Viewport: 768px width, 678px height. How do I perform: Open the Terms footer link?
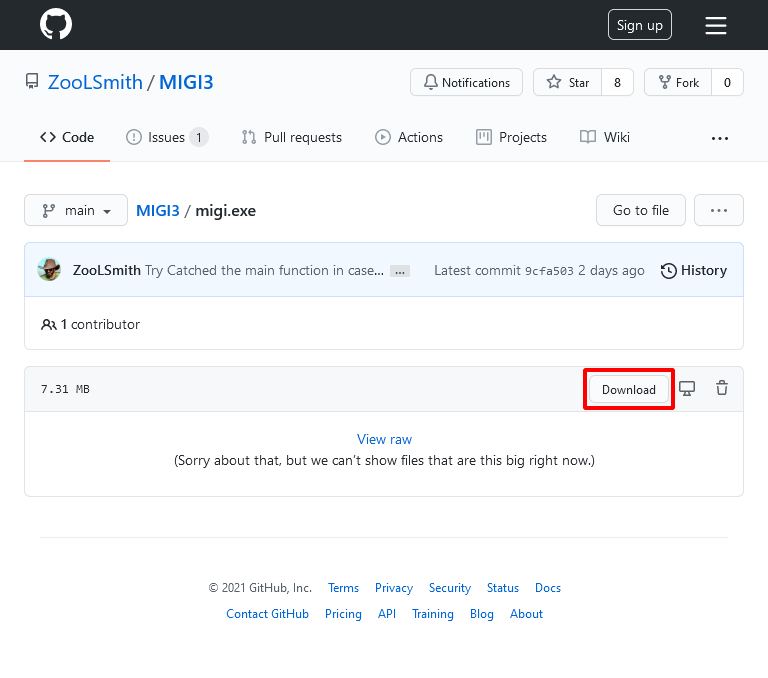343,588
